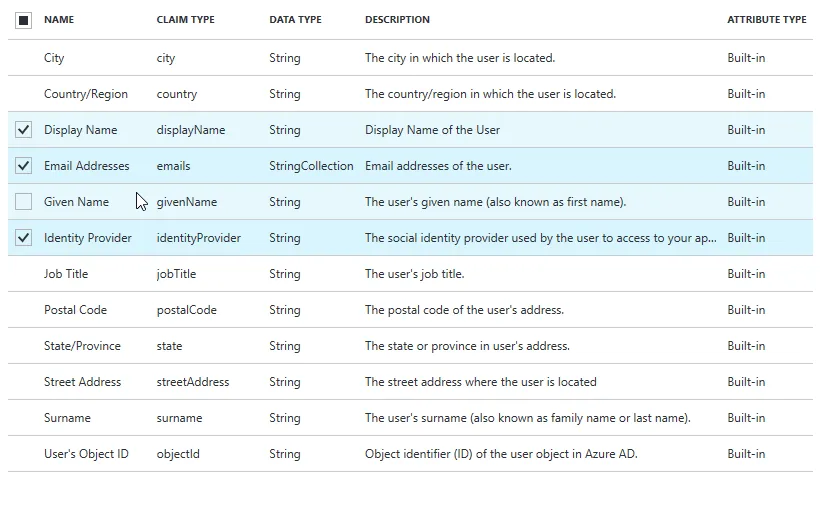827x526 pixels.
Task: Select the User's Object ID row
Action: (86, 454)
